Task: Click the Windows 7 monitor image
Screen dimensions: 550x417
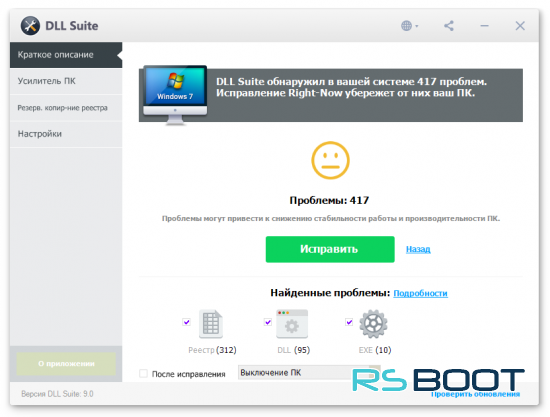Action: (x=175, y=95)
